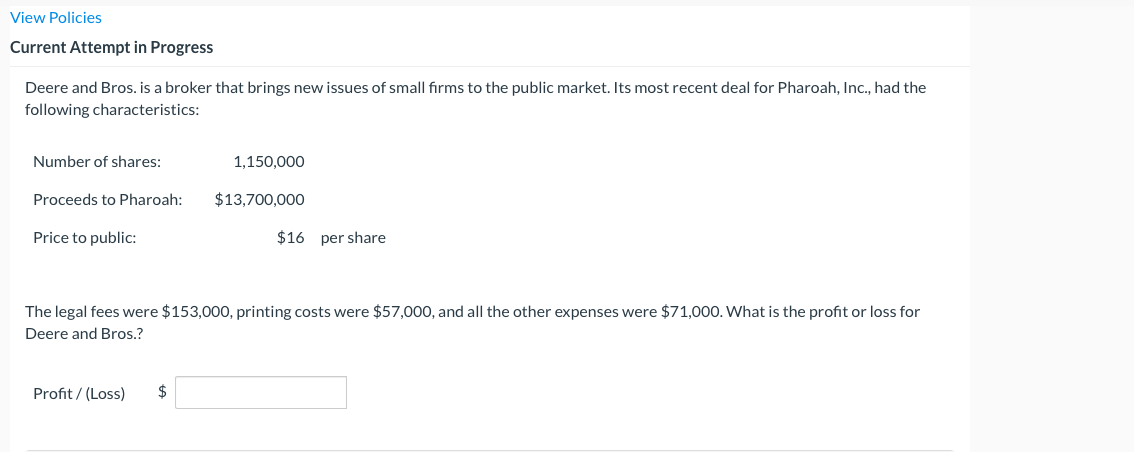Select the $16 price value
This screenshot has height=452, width=1134.
pyautogui.click(x=290, y=238)
